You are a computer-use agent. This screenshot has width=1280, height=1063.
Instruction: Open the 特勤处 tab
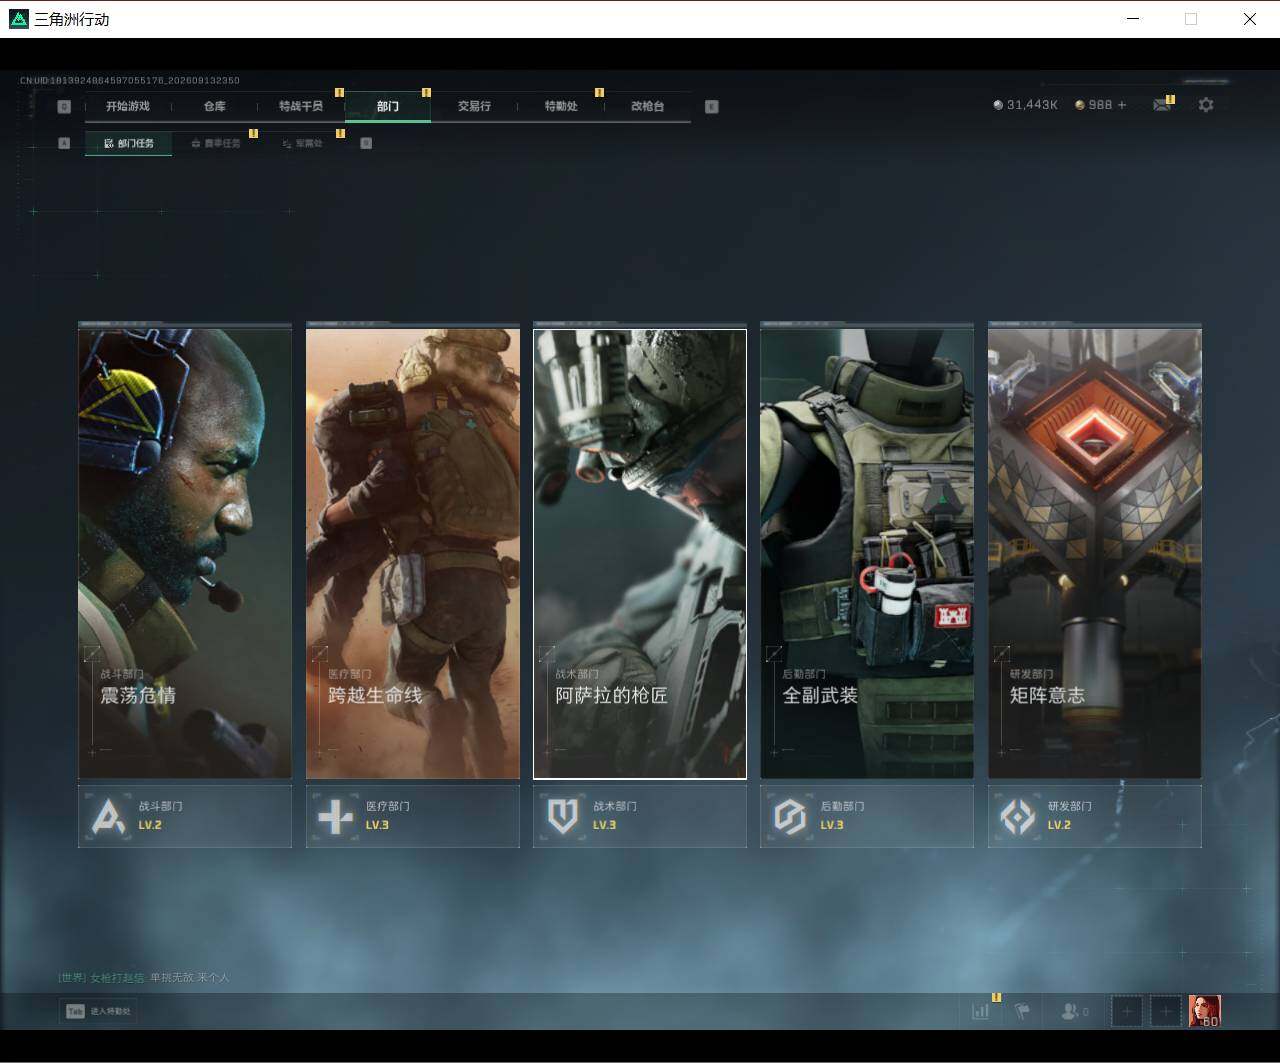click(x=561, y=106)
